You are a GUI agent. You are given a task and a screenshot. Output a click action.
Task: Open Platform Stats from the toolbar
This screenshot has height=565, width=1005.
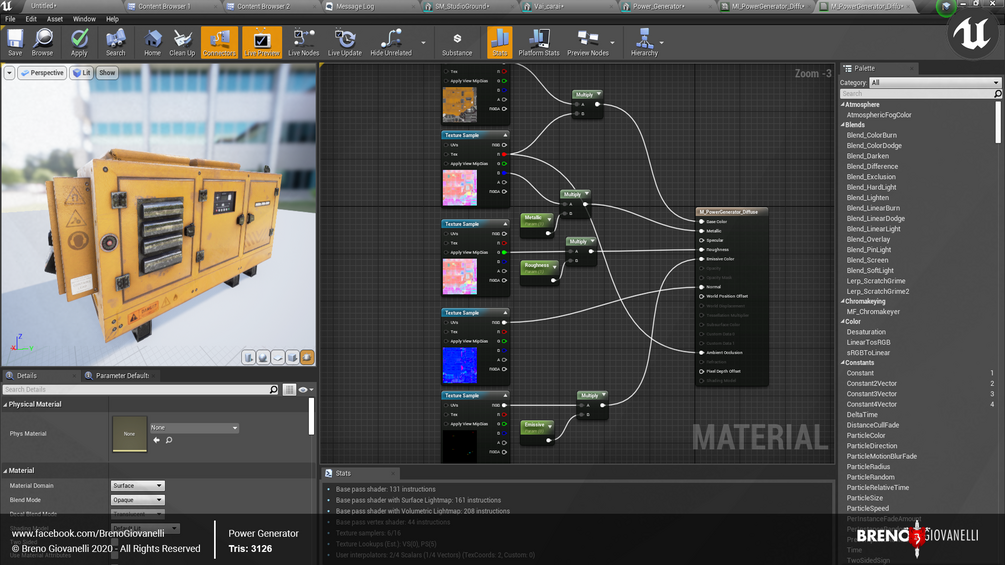tap(538, 42)
